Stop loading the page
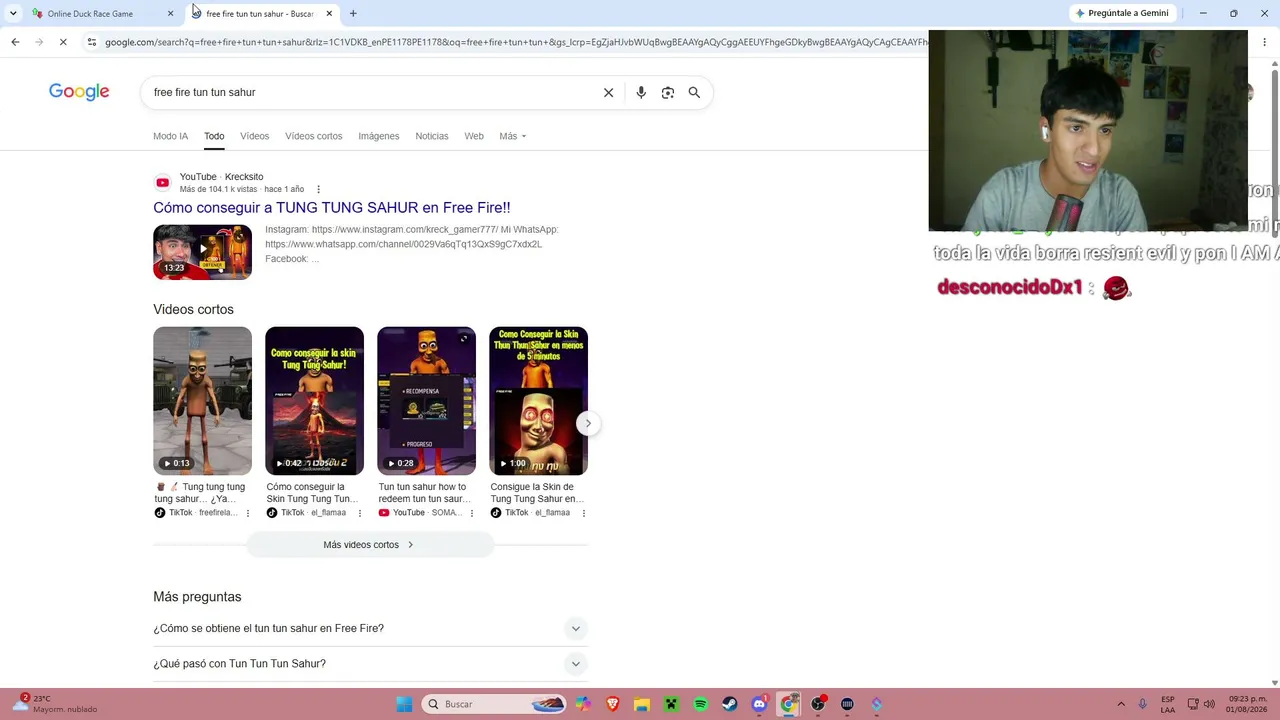Viewport: 1280px width, 720px height. (62, 42)
